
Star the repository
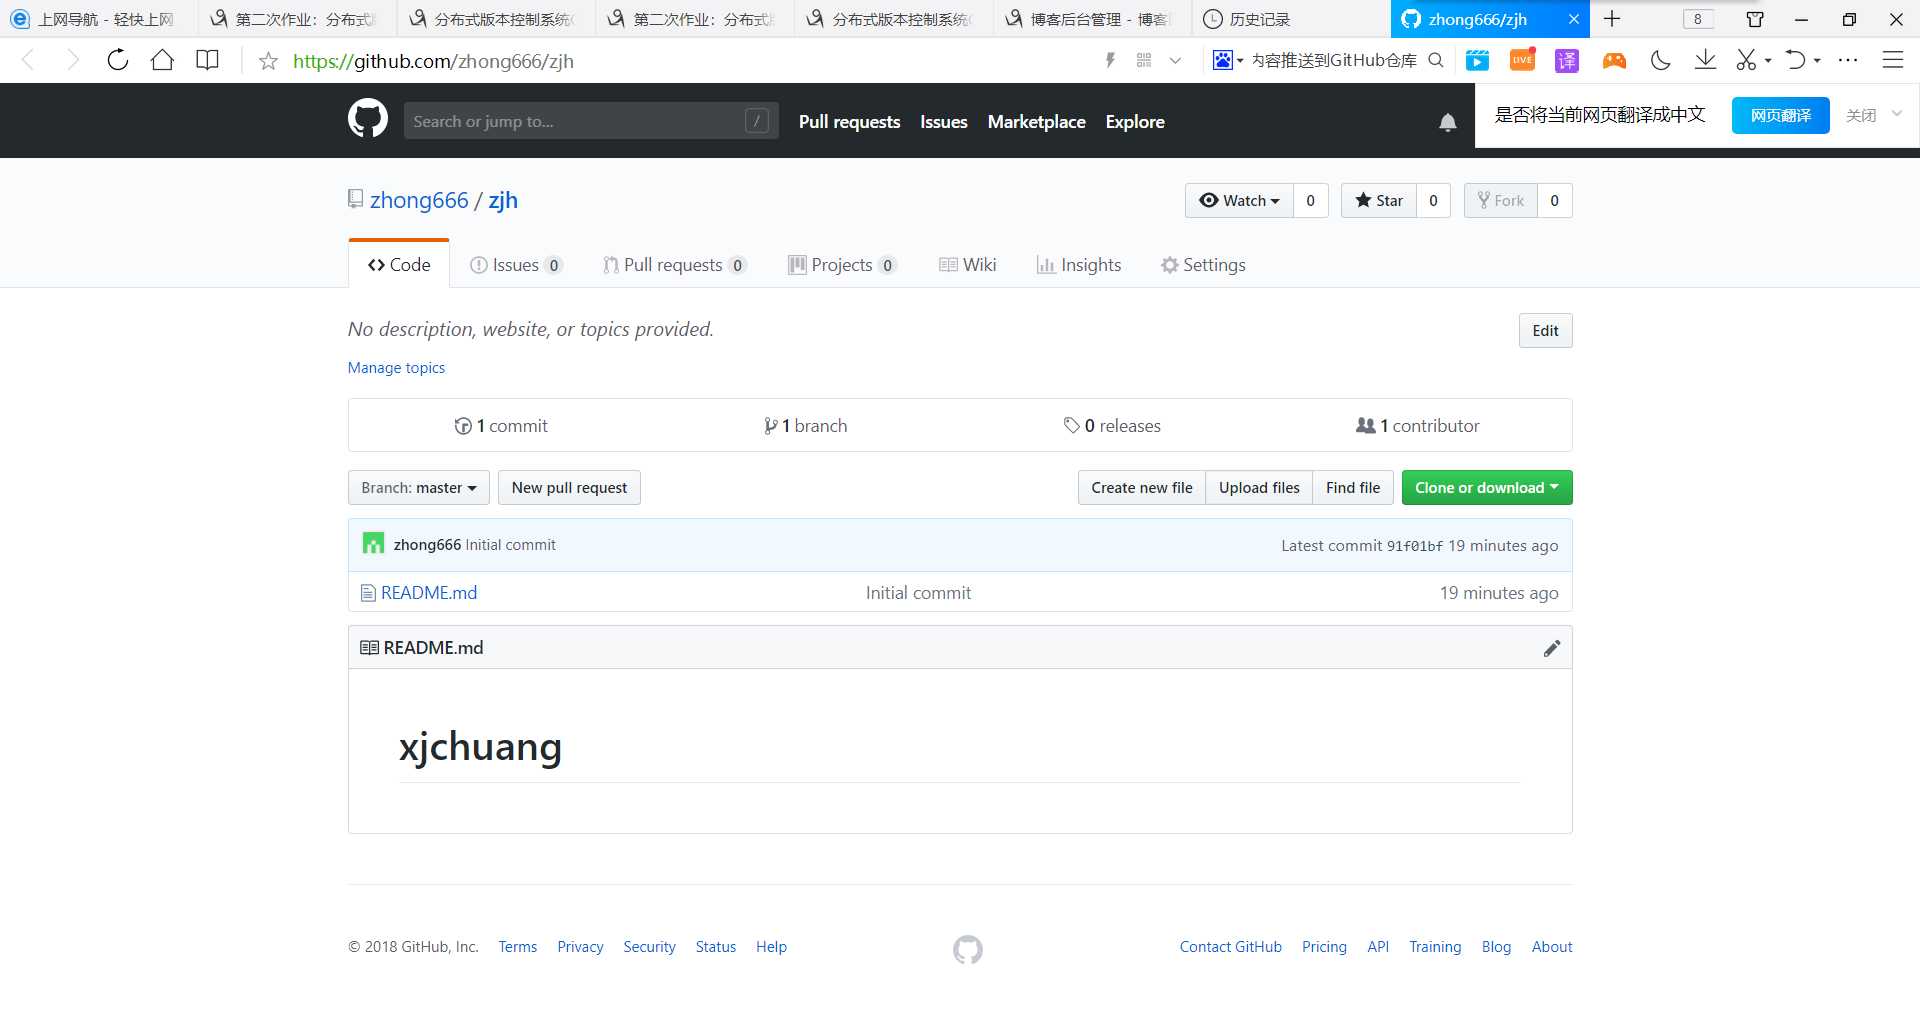click(x=1378, y=200)
